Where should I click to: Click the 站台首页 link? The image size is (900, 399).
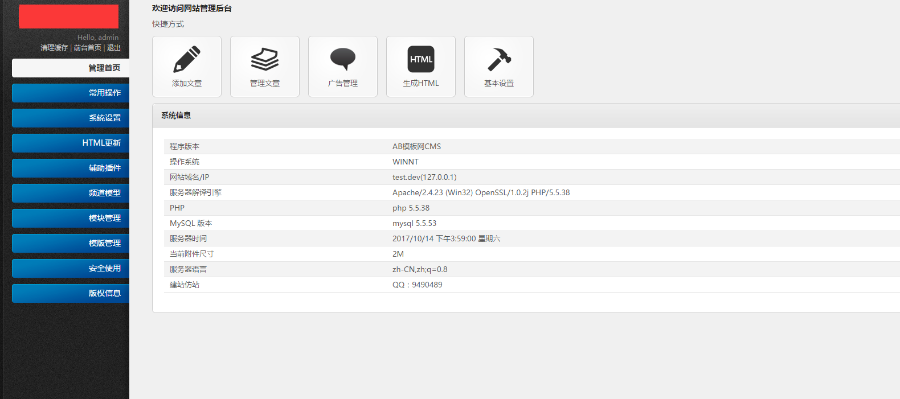pyautogui.click(x=87, y=48)
